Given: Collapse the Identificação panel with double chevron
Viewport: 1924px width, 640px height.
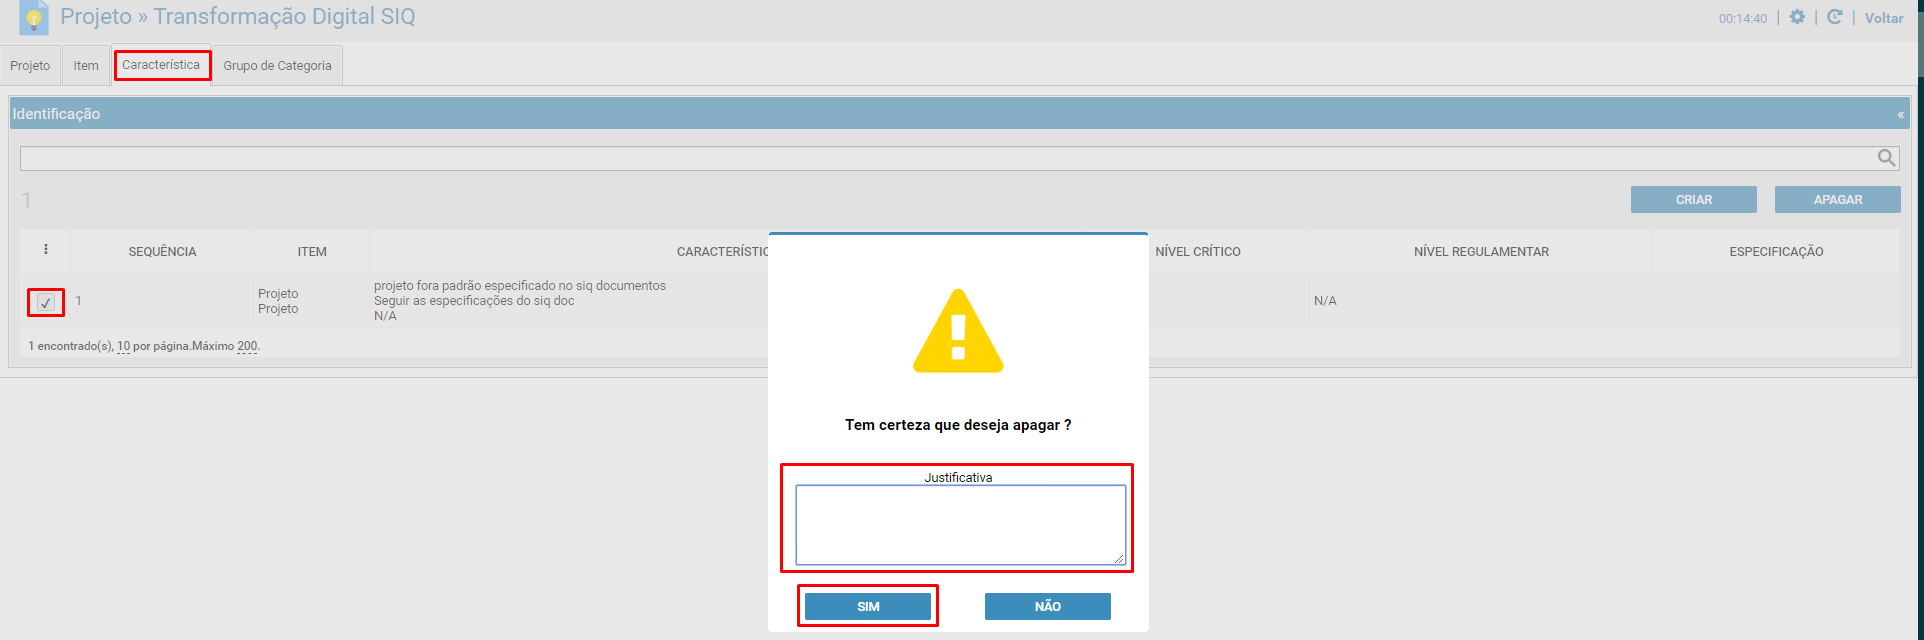Looking at the screenshot, I should pos(1900,115).
